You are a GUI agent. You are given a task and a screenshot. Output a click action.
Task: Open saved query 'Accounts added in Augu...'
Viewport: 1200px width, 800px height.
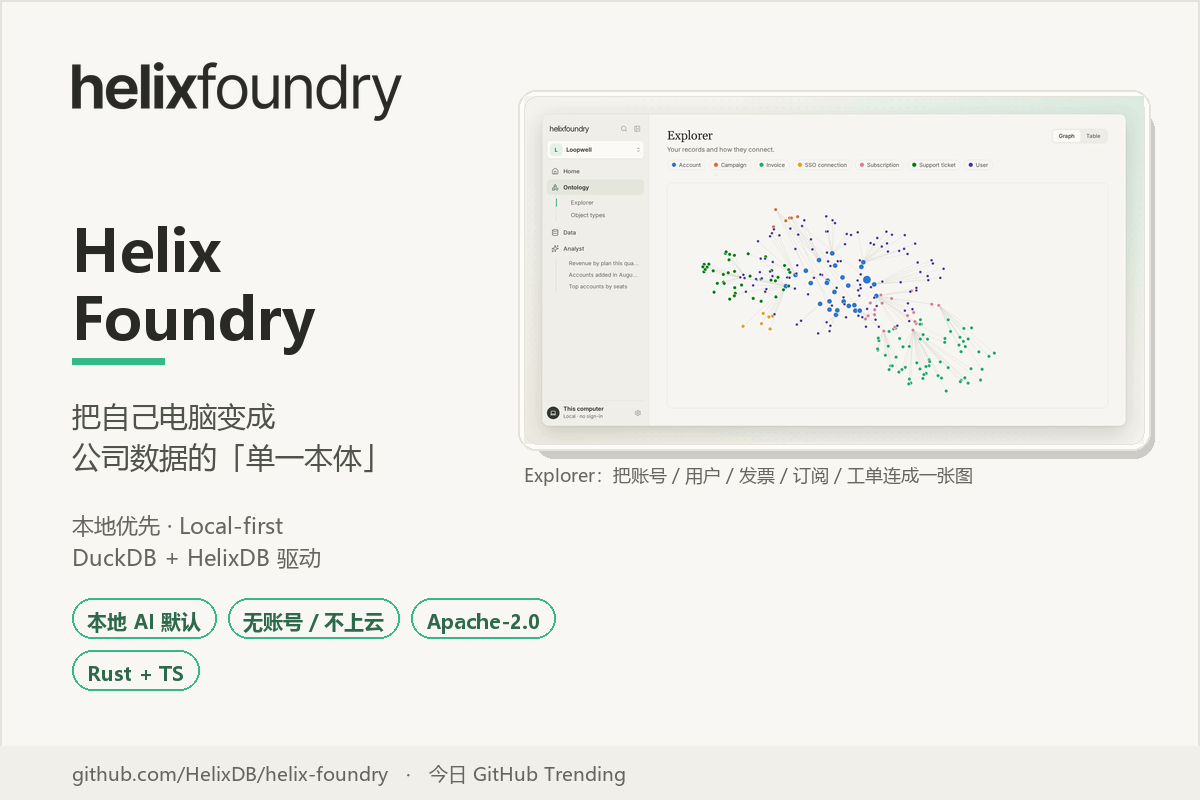tap(603, 274)
